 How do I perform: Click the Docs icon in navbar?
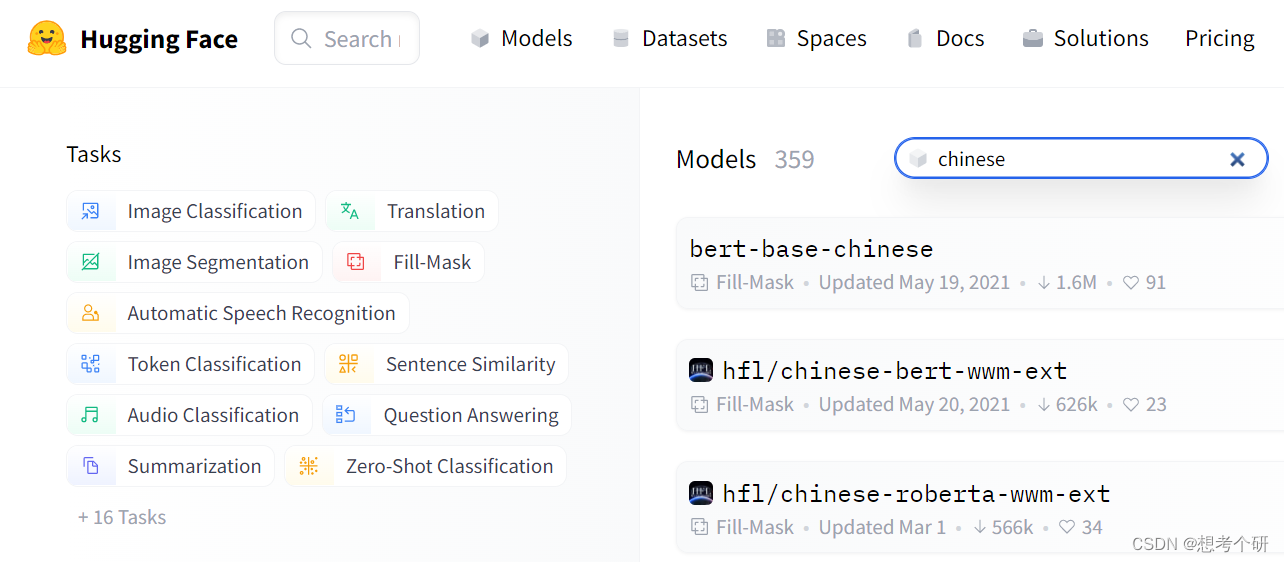click(x=914, y=39)
